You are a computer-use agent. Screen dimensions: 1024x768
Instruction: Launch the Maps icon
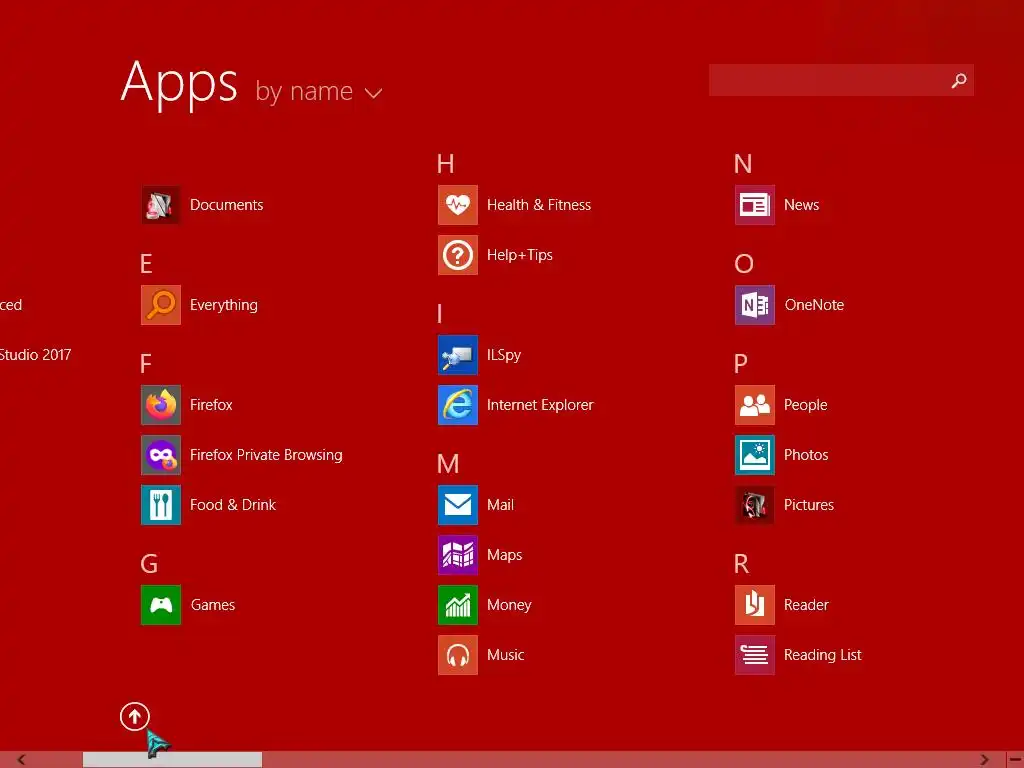click(x=458, y=554)
